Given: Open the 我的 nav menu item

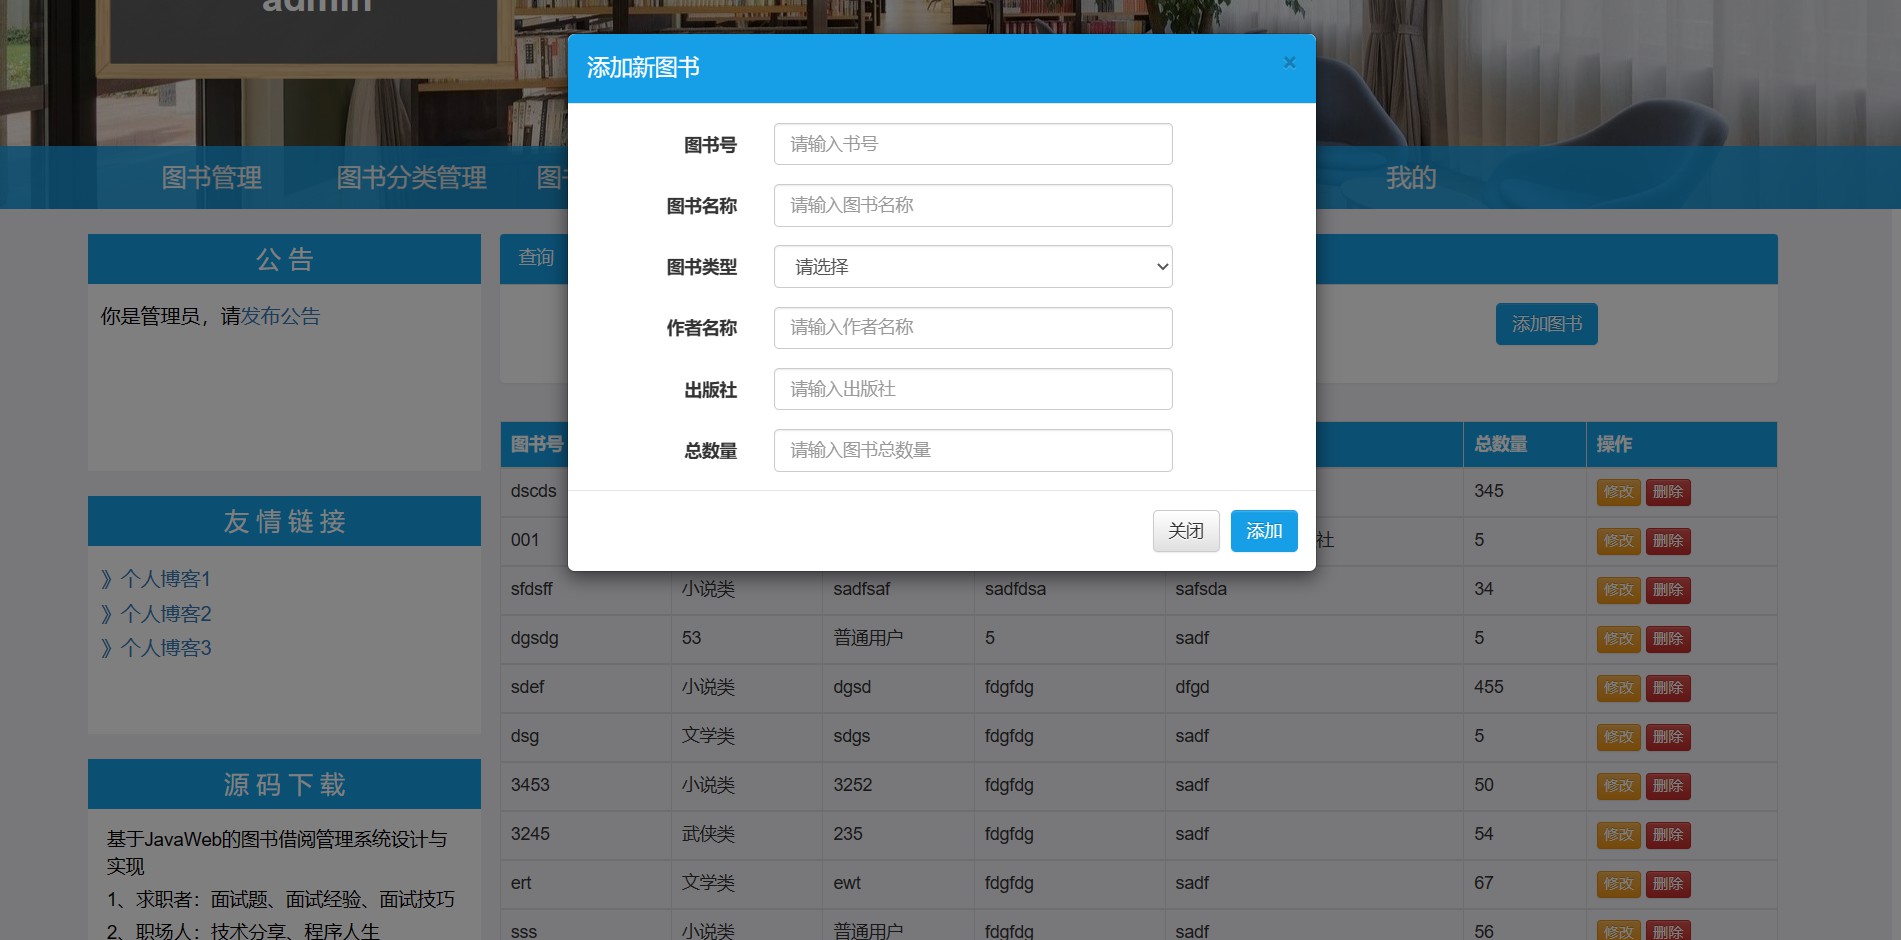Looking at the screenshot, I should pos(1411,178).
